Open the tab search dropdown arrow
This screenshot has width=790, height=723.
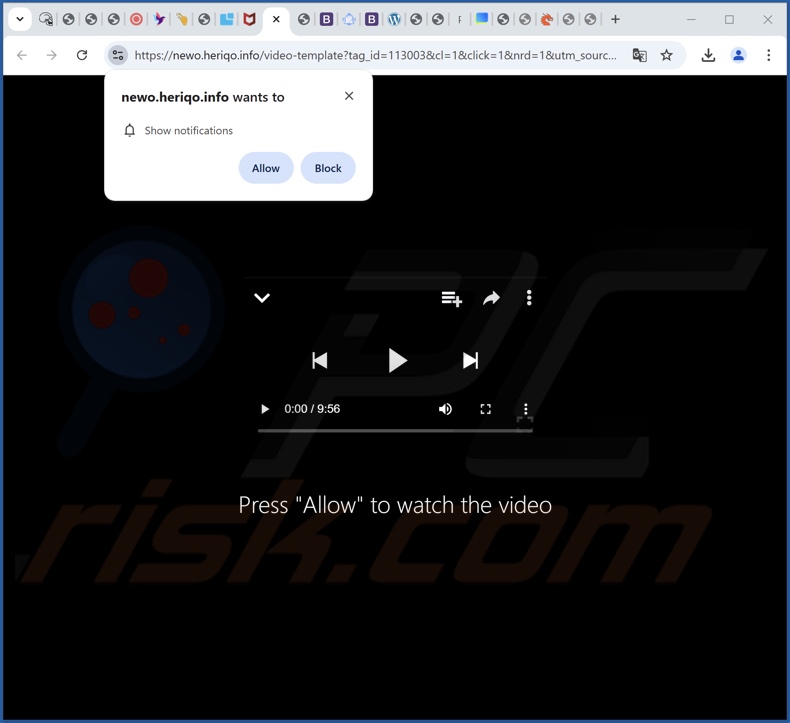click(20, 20)
